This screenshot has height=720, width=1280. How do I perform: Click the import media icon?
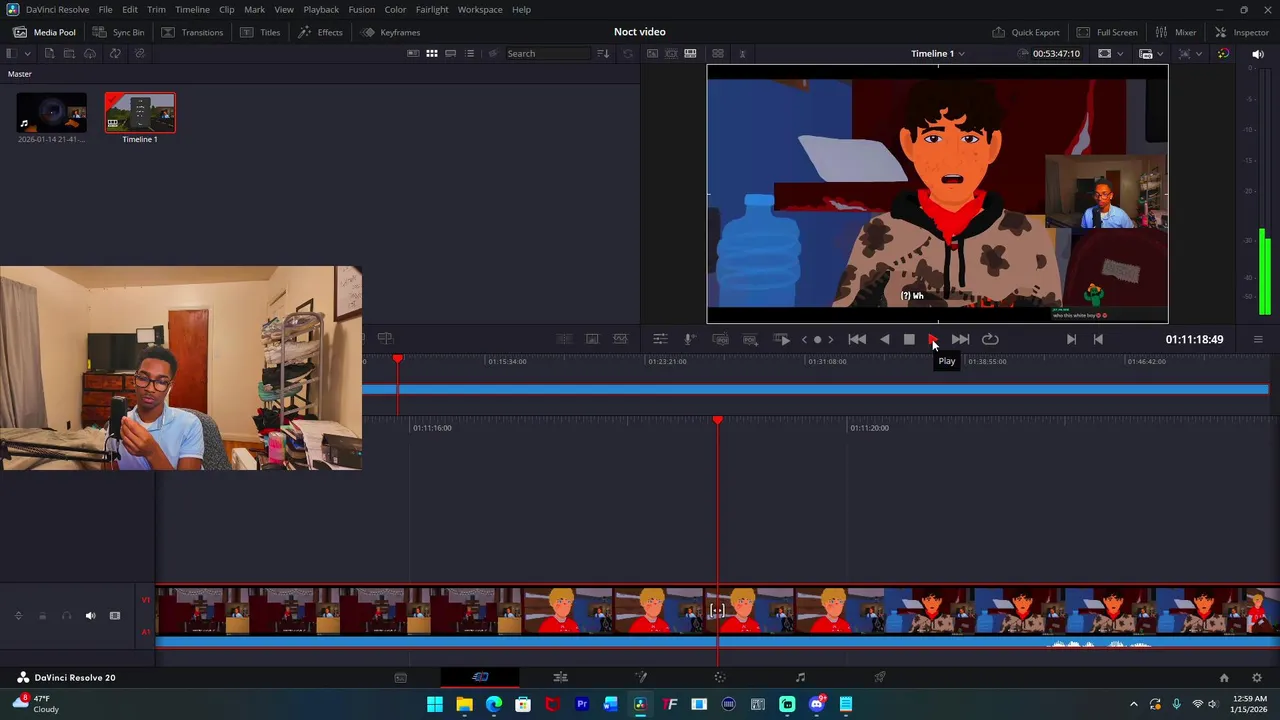click(48, 53)
